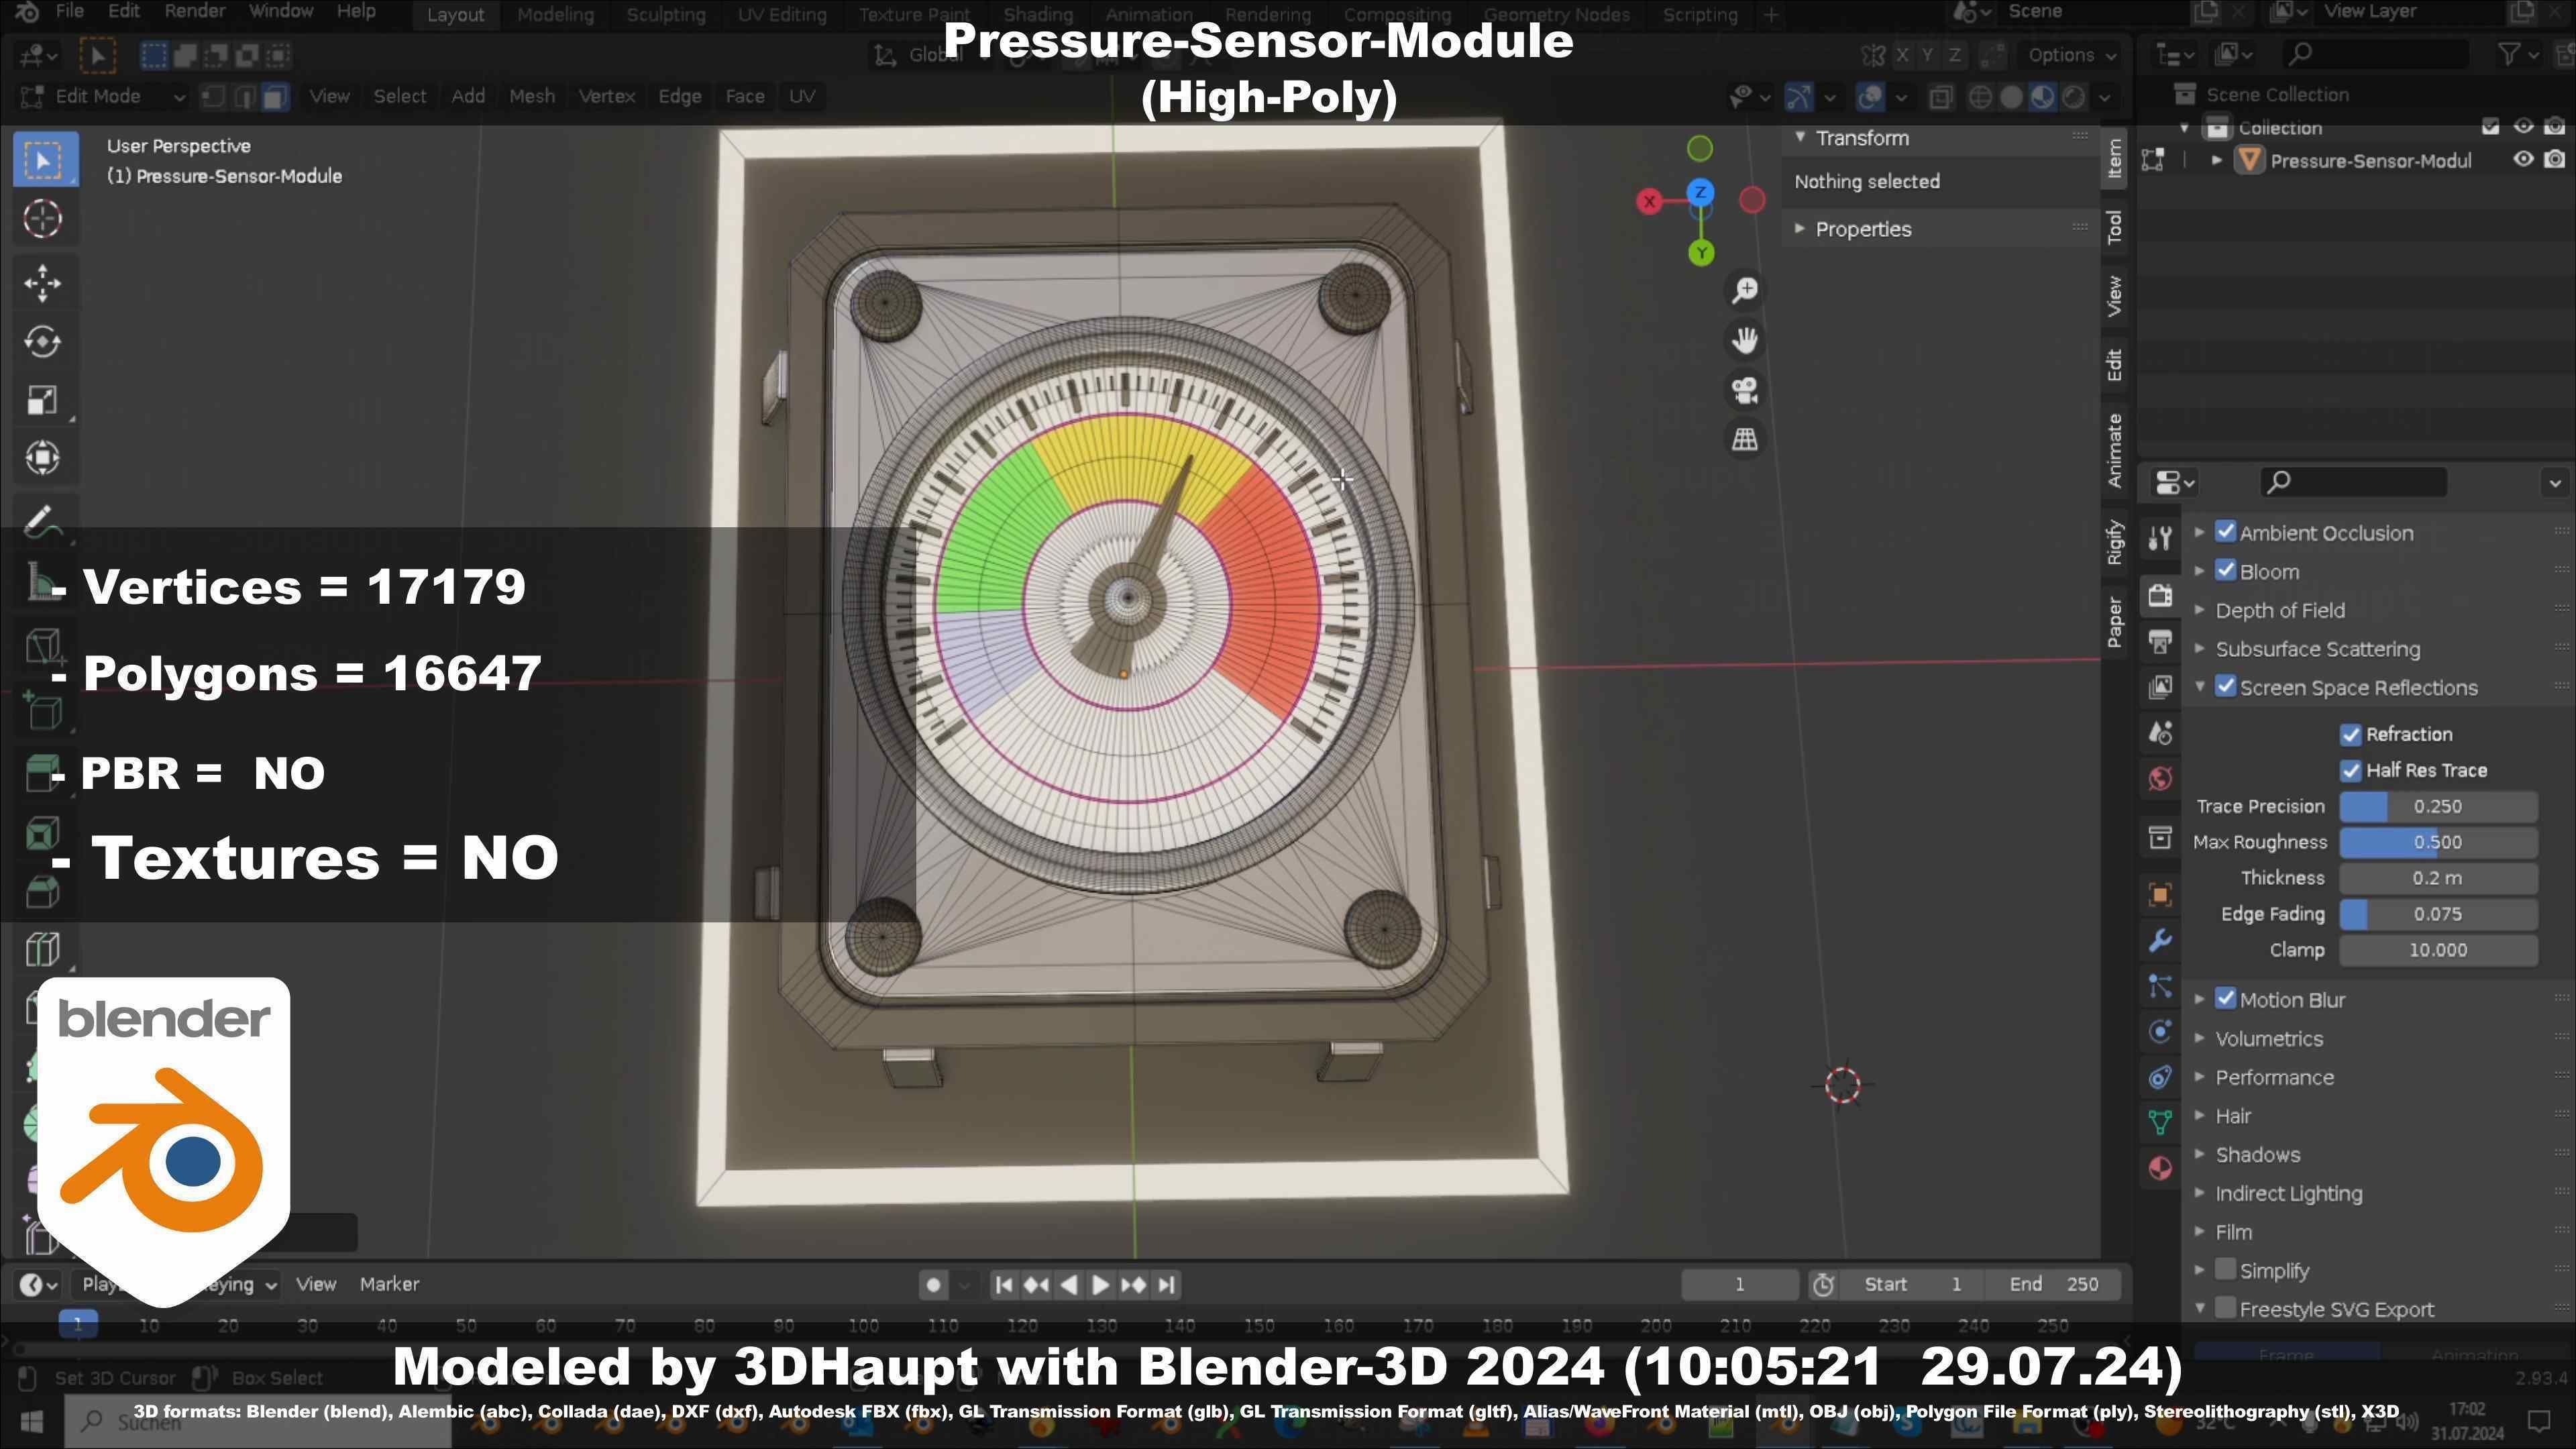
Task: Open World properties globe icon
Action: pos(2160,779)
